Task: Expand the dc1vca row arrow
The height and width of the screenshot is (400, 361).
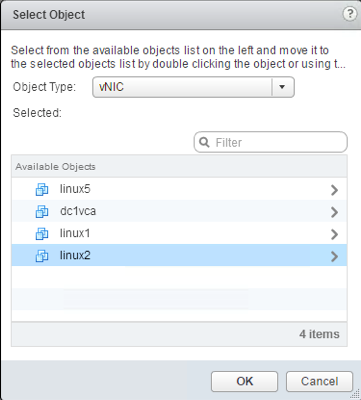Action: [334, 212]
